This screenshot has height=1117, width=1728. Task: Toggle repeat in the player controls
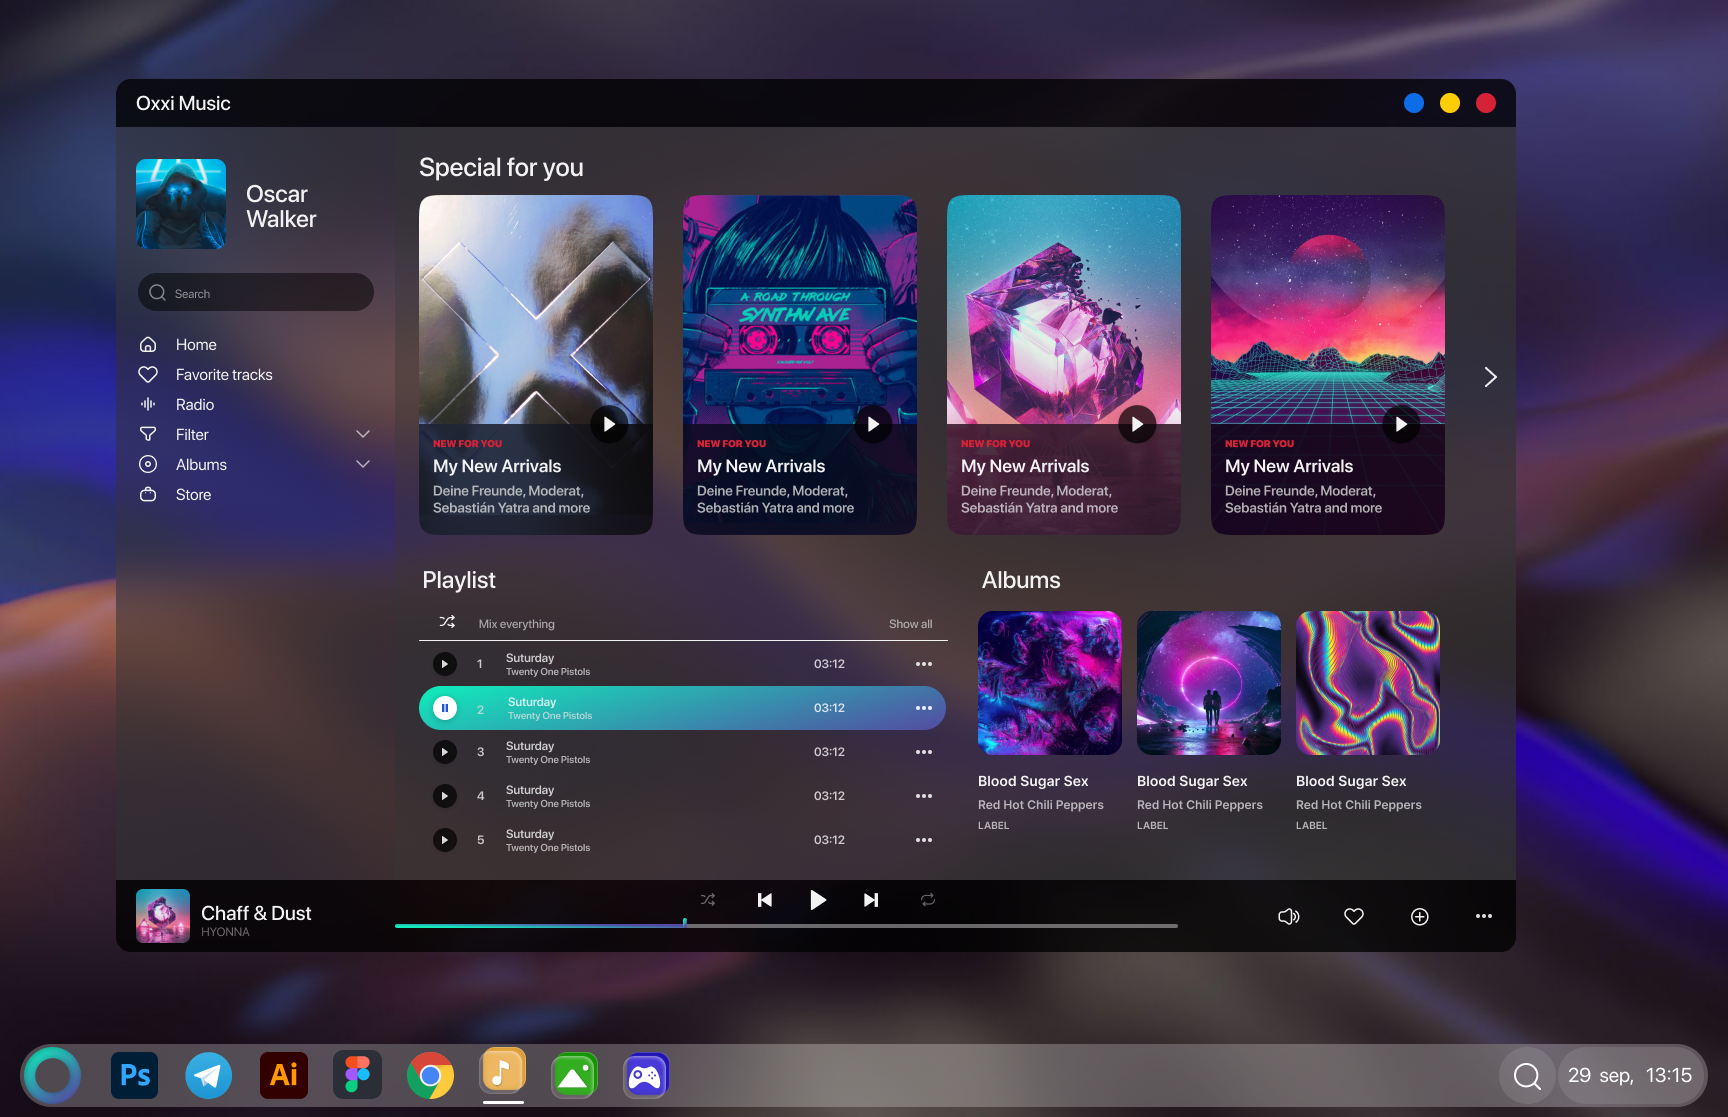[x=928, y=900]
